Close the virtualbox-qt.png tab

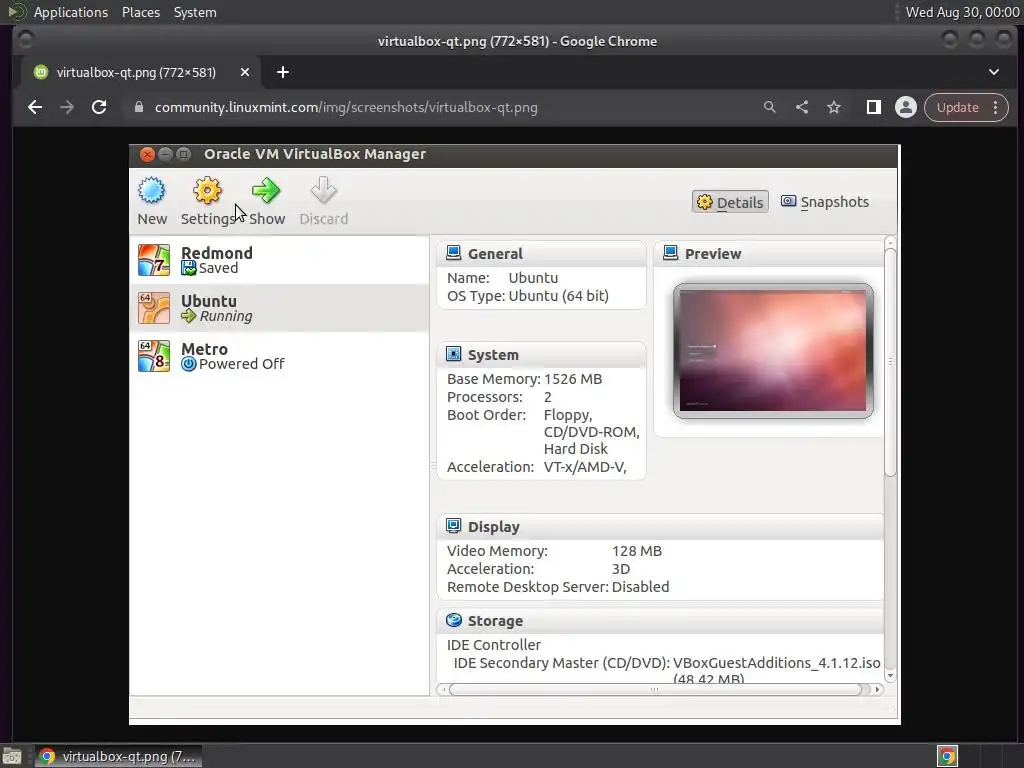pyautogui.click(x=245, y=72)
